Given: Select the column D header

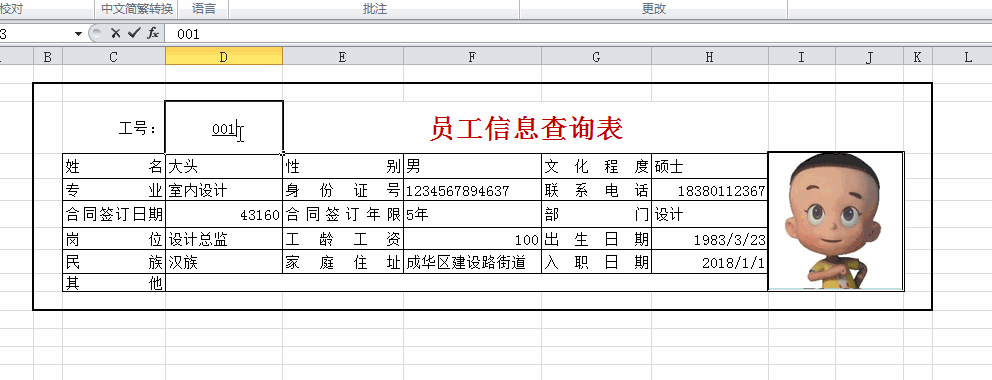Looking at the screenshot, I should (x=224, y=57).
